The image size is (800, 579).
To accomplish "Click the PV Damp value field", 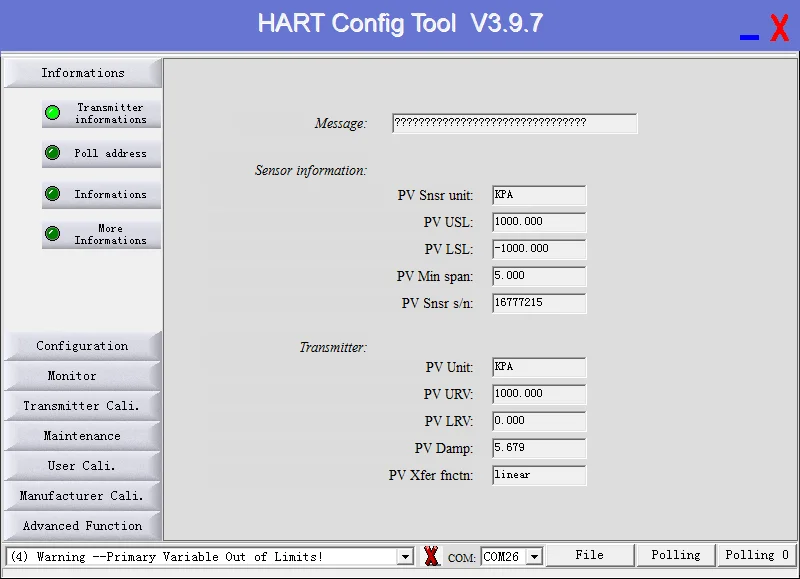I will 539,448.
